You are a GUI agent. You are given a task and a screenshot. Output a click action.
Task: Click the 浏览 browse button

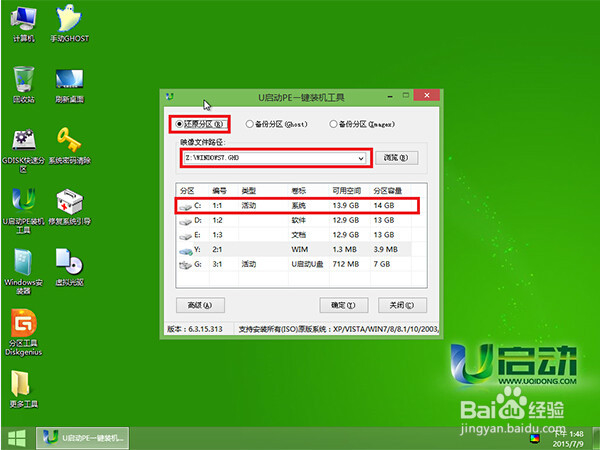[x=396, y=158]
